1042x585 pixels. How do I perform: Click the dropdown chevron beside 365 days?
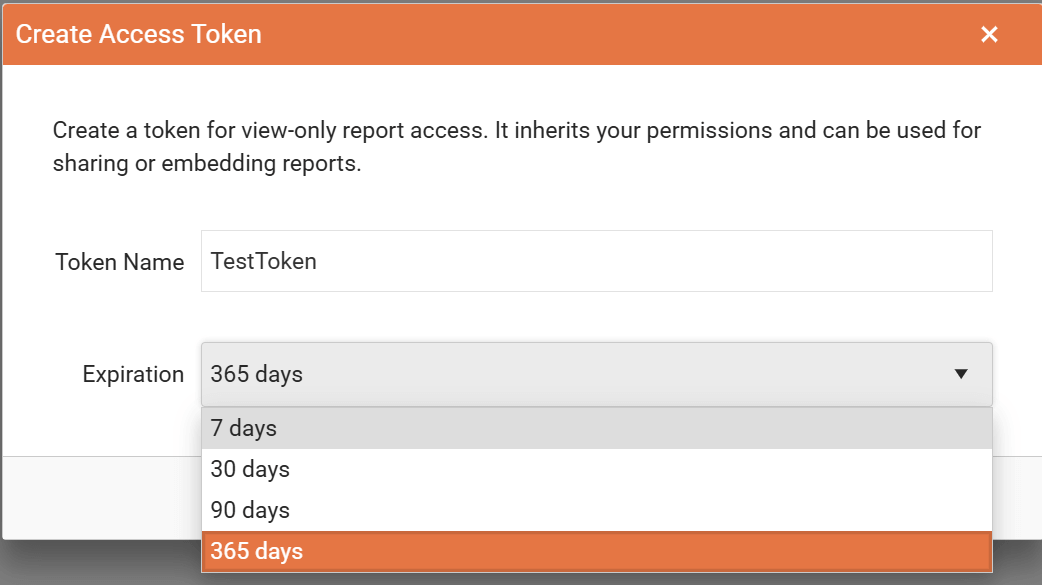coord(961,374)
